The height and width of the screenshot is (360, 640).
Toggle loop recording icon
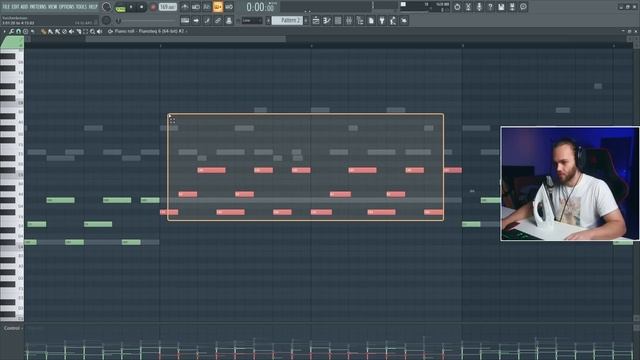coord(229,7)
